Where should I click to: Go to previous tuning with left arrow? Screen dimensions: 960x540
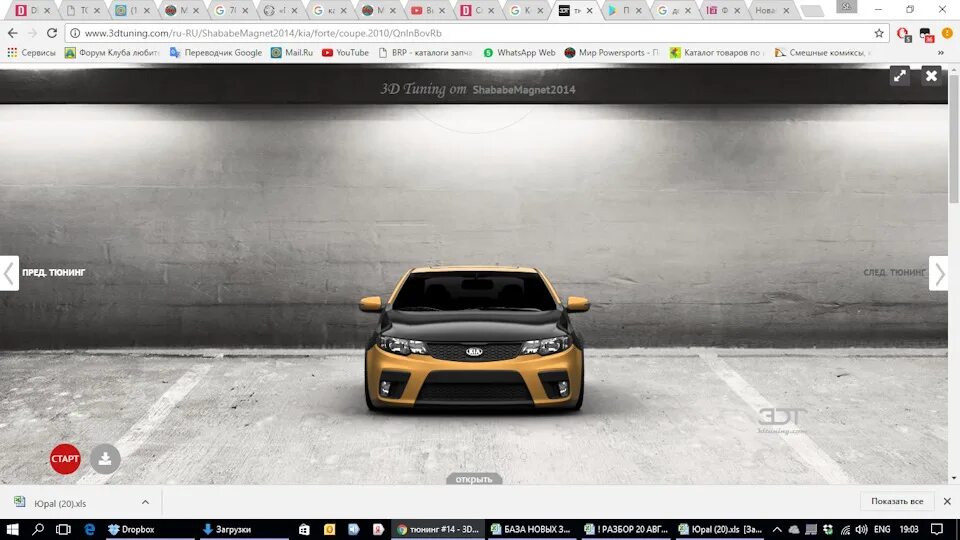pos(9,273)
